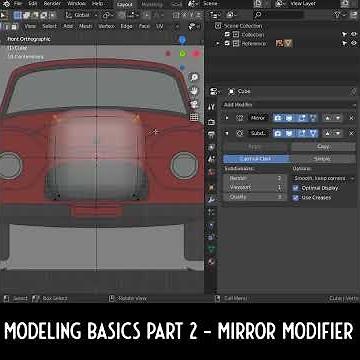Toggle the Optimal Display checkbox

click(x=295, y=188)
